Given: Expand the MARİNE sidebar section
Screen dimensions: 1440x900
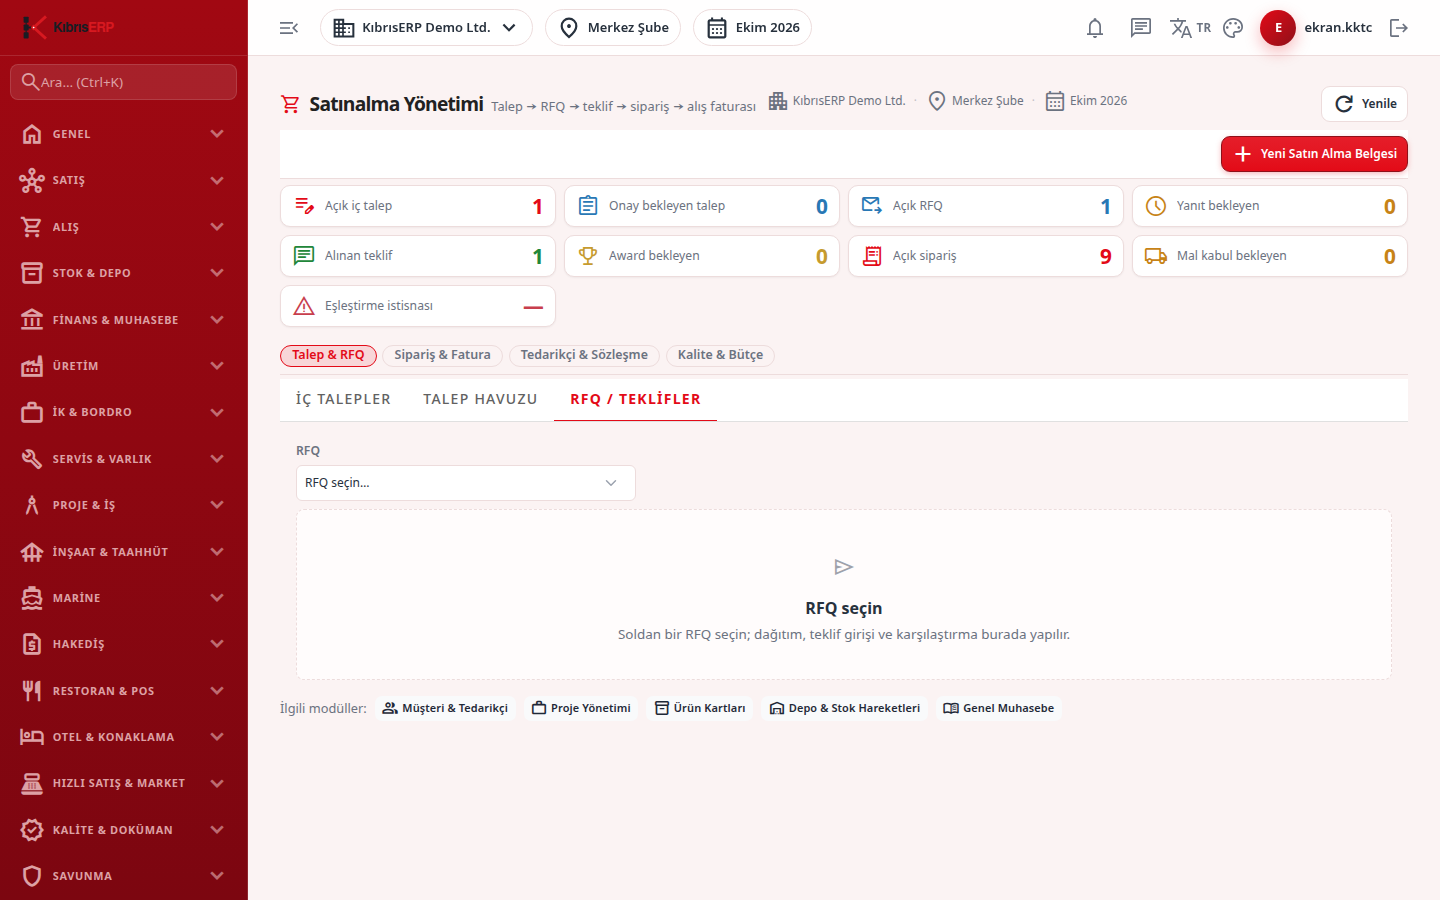Looking at the screenshot, I should (x=124, y=598).
